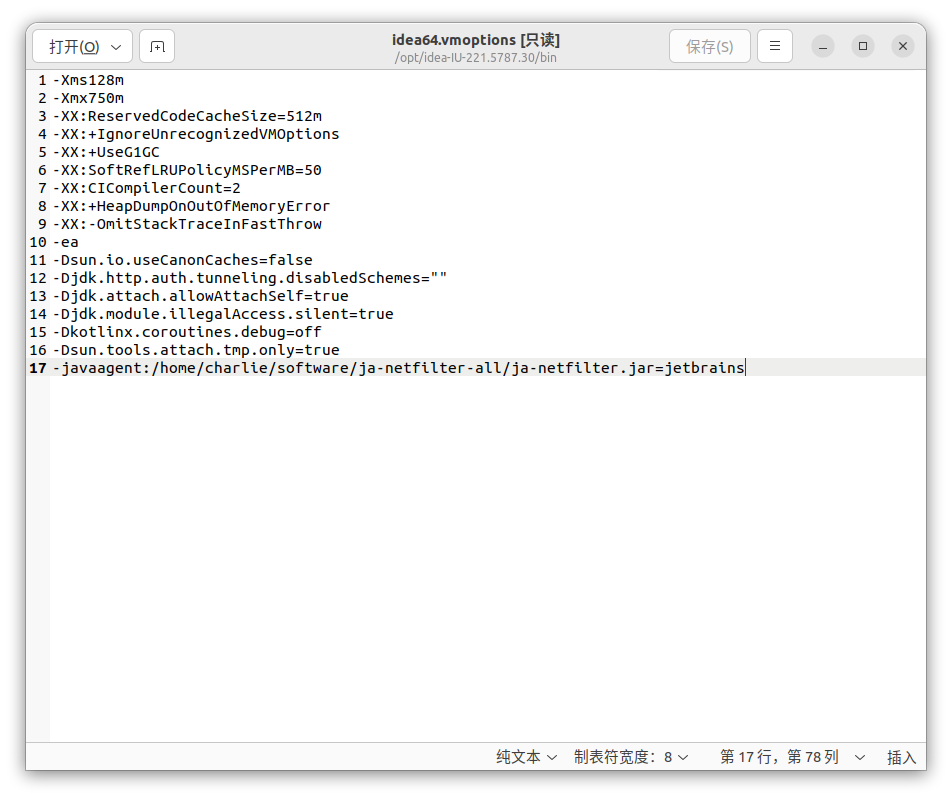Click on the -javaagent line text
The width and height of the screenshot is (952, 799).
click(x=398, y=368)
